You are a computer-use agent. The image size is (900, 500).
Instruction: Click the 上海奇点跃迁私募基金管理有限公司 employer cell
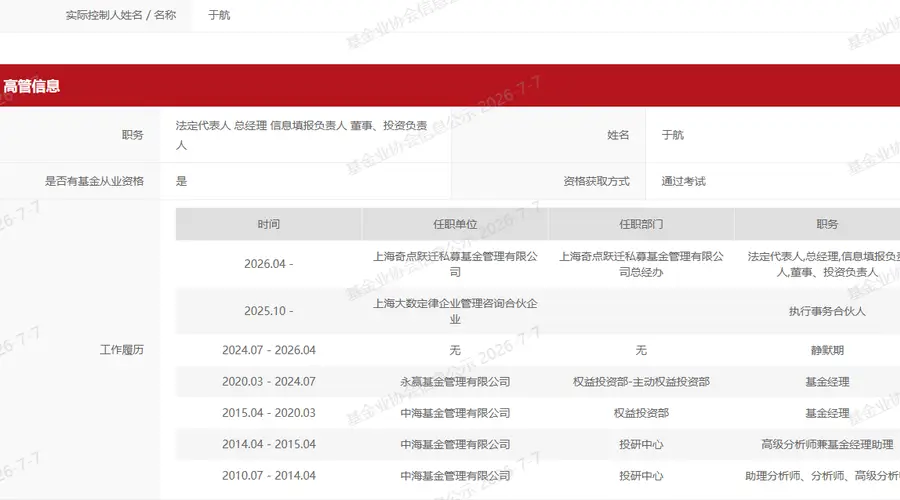455,264
